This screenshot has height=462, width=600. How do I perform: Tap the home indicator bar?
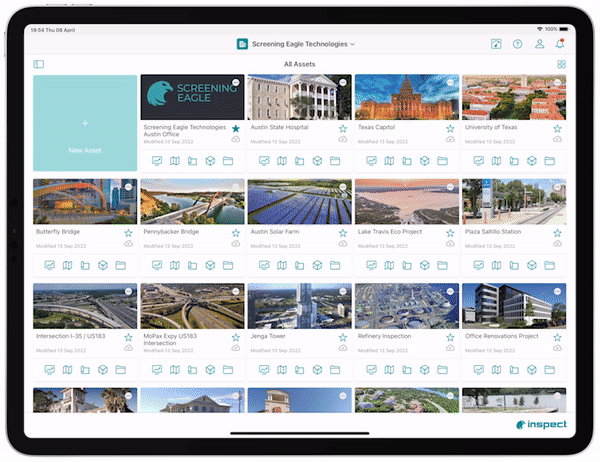pyautogui.click(x=300, y=433)
